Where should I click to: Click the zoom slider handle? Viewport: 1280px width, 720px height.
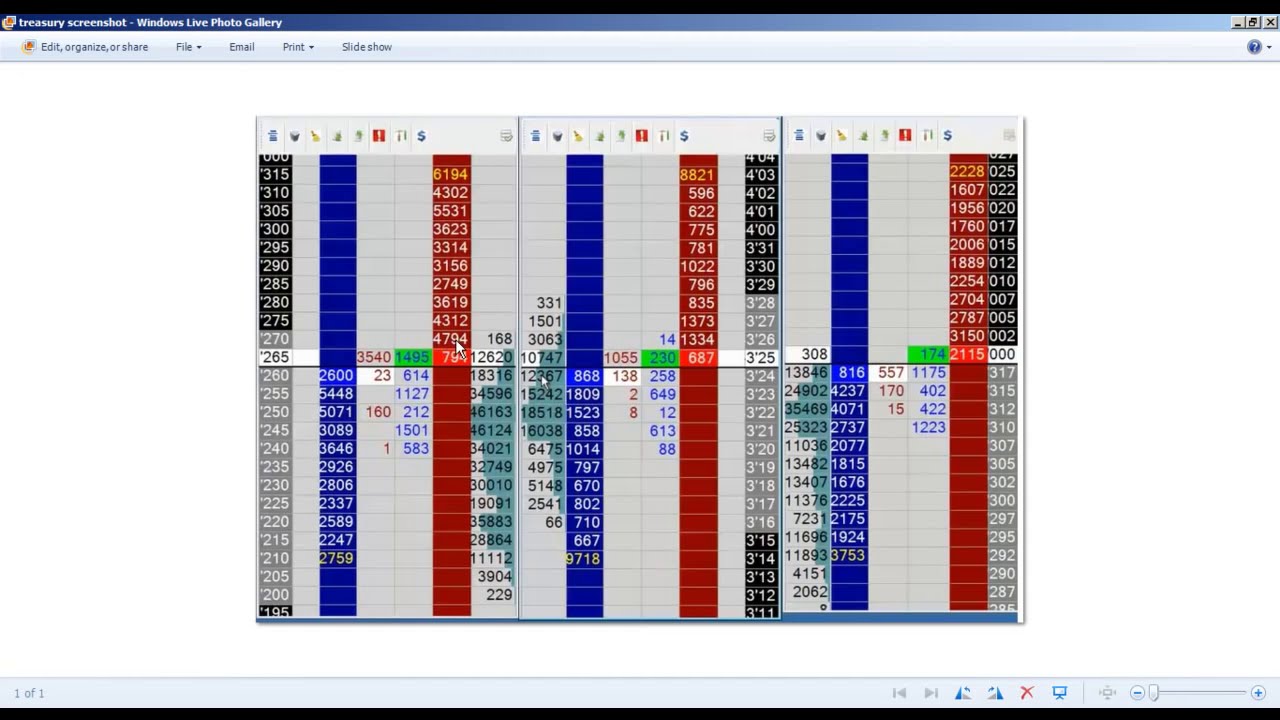click(x=1153, y=693)
